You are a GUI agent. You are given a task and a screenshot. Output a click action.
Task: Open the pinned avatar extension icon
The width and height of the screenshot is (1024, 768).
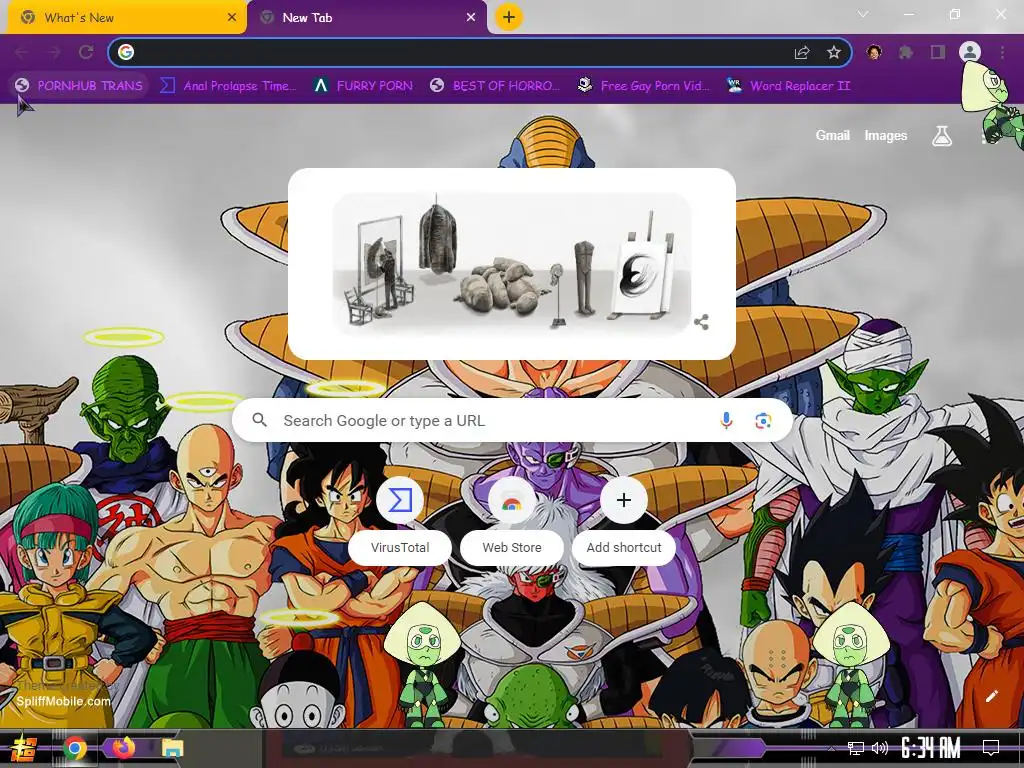[x=874, y=52]
